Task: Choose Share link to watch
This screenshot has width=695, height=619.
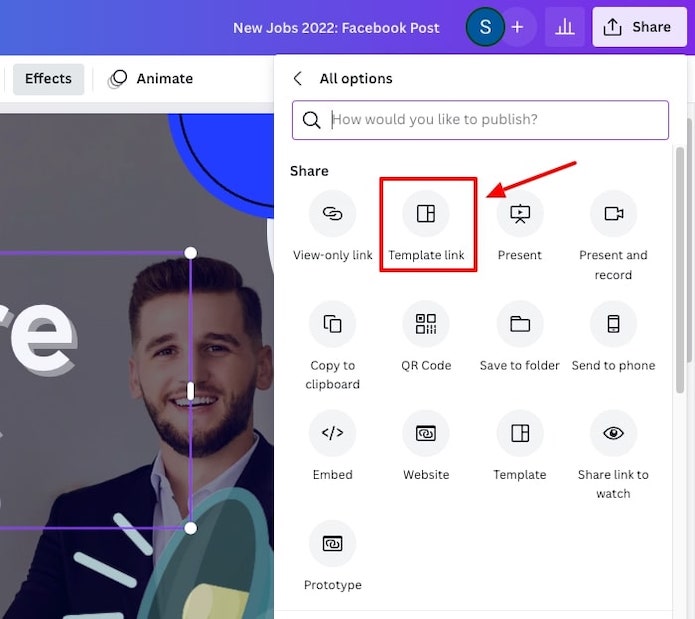Action: 613,454
